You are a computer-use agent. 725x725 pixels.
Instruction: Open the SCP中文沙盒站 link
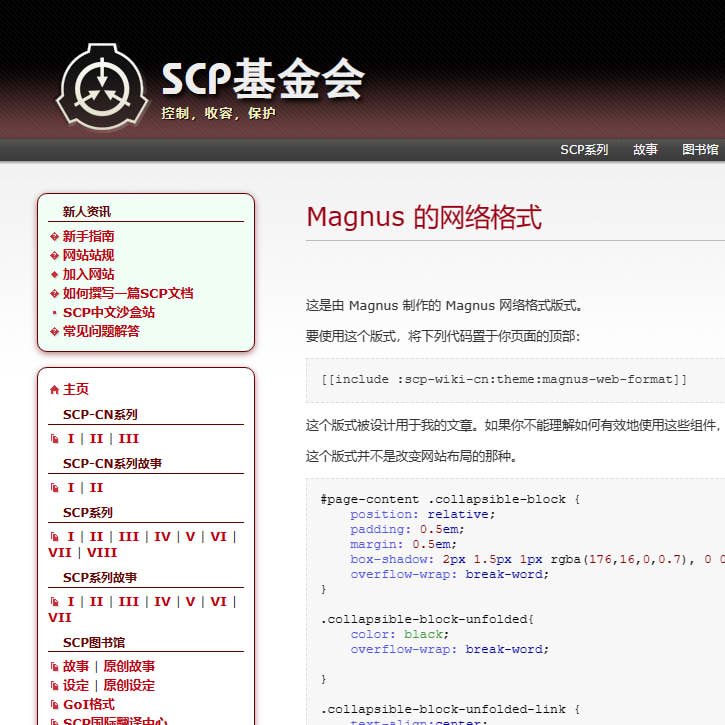coord(109,312)
